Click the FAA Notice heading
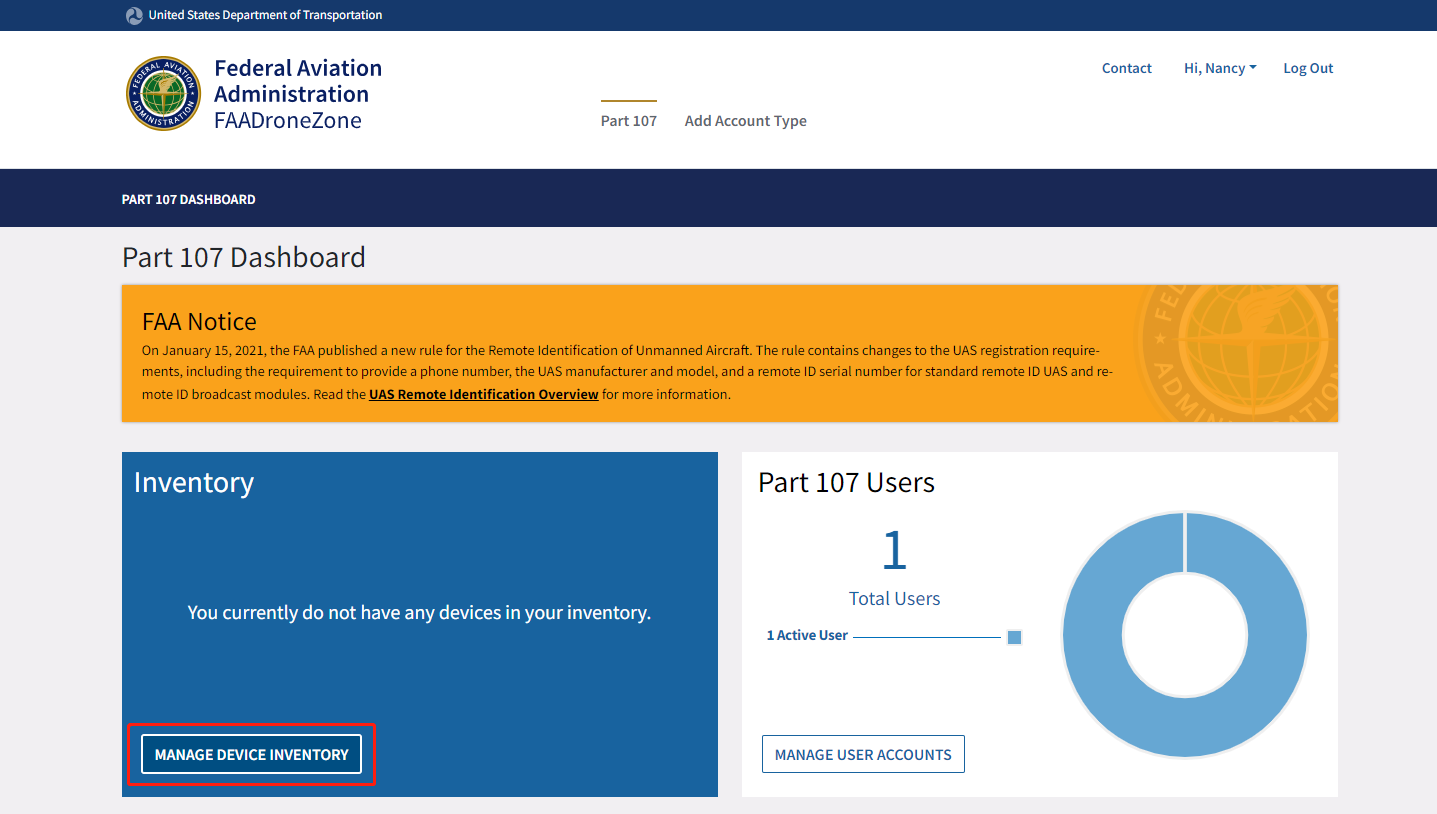Viewport: 1437px width, 814px height. click(x=199, y=321)
